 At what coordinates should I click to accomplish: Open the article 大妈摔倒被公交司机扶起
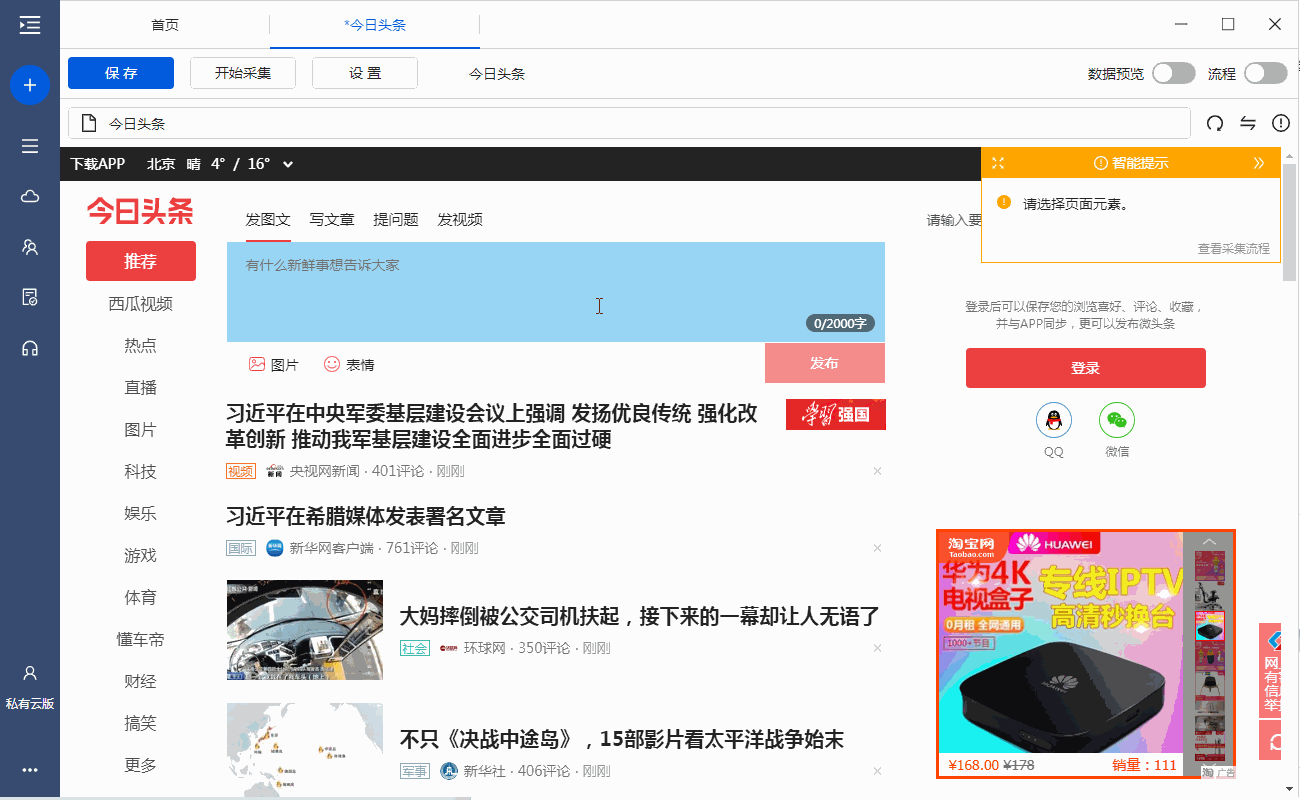639,616
